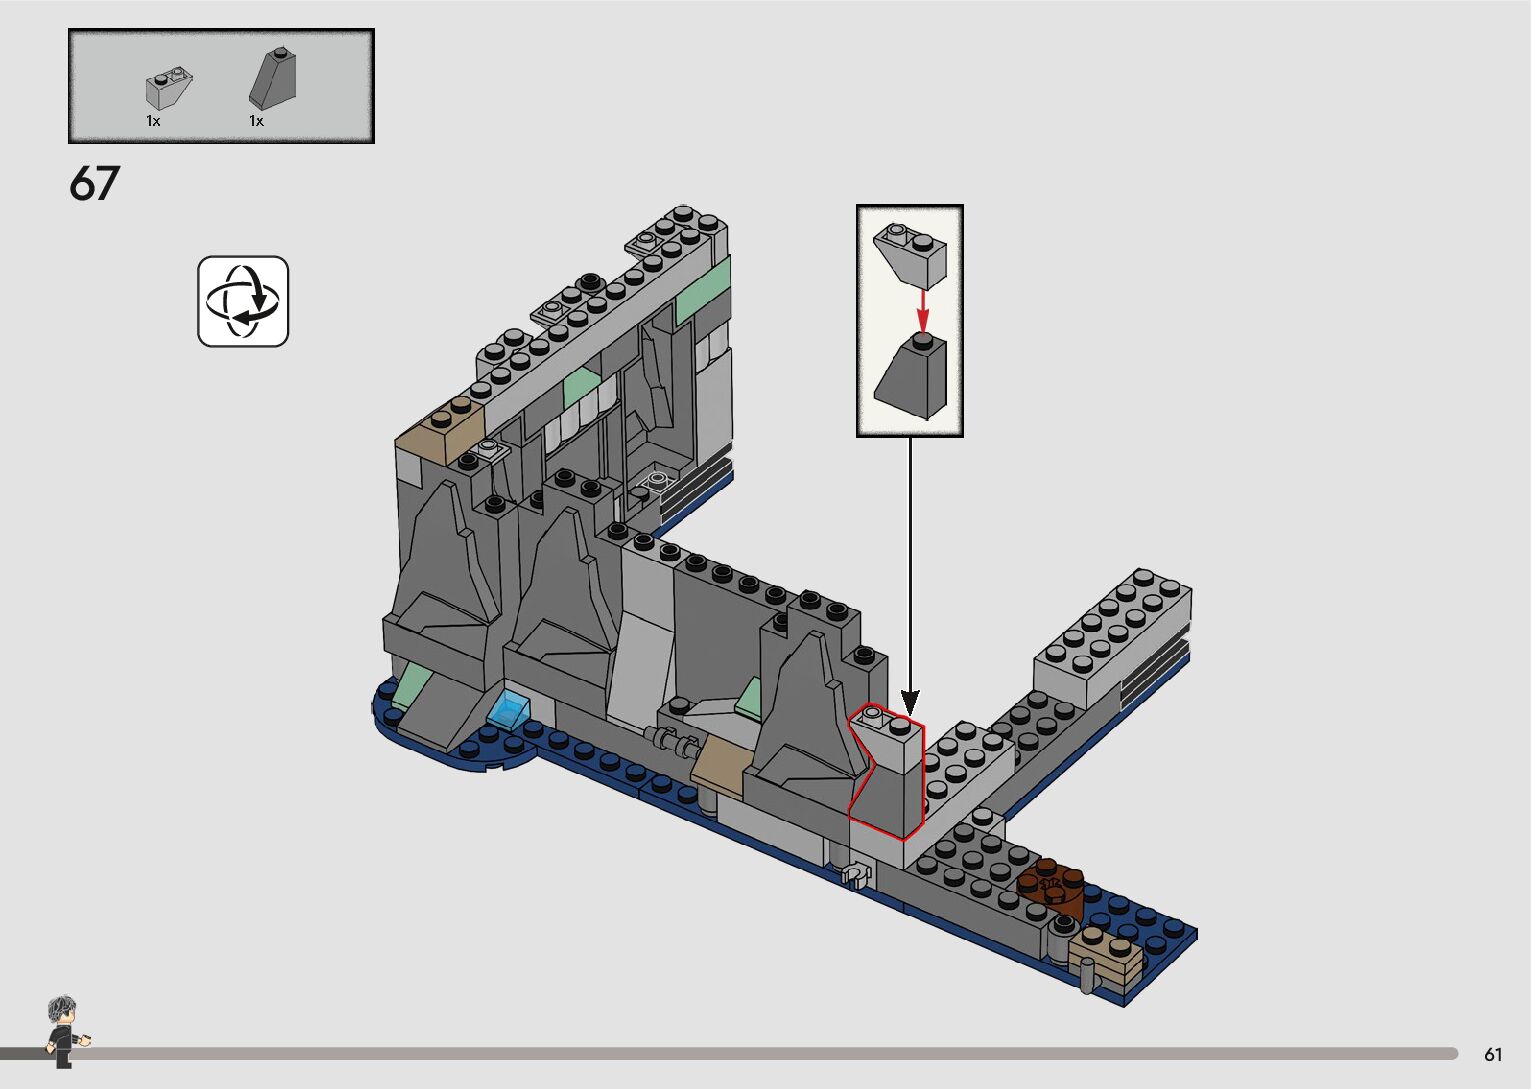Image resolution: width=1531 pixels, height=1089 pixels.
Task: Click the page number 61
Action: click(x=1493, y=1054)
